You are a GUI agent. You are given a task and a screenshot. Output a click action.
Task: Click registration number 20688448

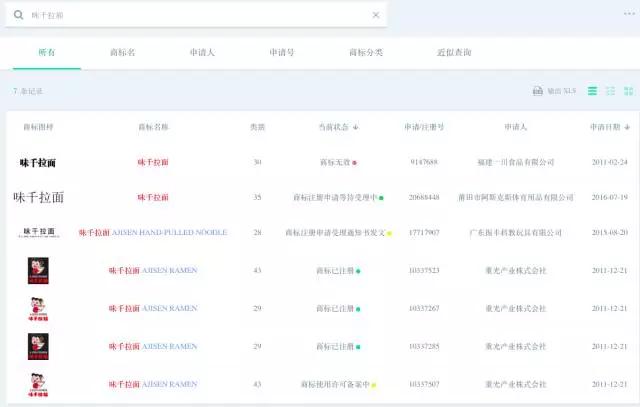point(424,198)
